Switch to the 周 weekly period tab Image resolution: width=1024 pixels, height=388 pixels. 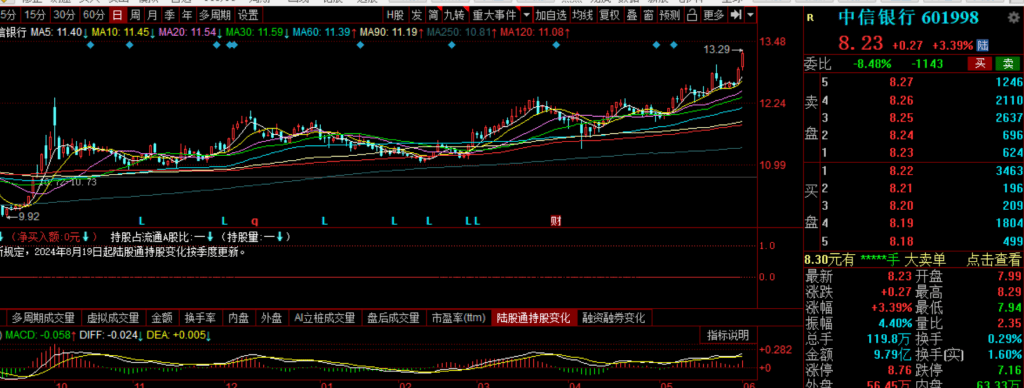point(135,14)
